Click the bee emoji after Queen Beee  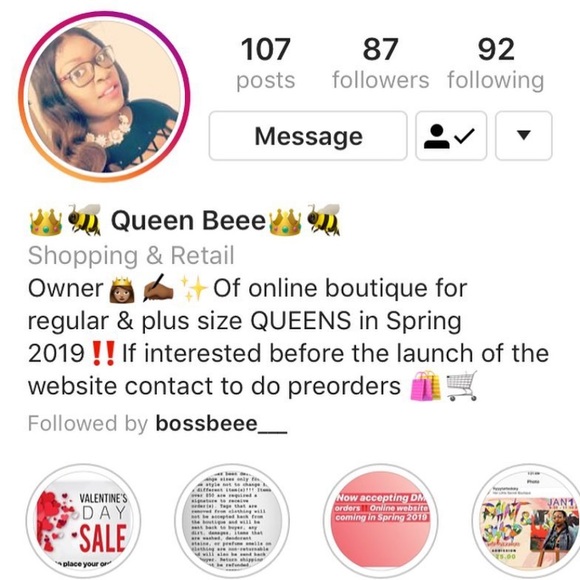[323, 220]
